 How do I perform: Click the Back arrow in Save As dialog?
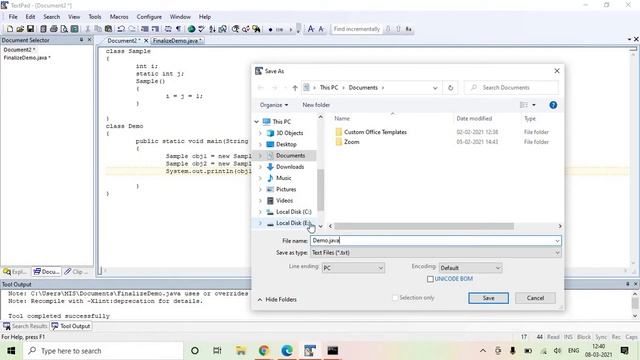[261, 88]
